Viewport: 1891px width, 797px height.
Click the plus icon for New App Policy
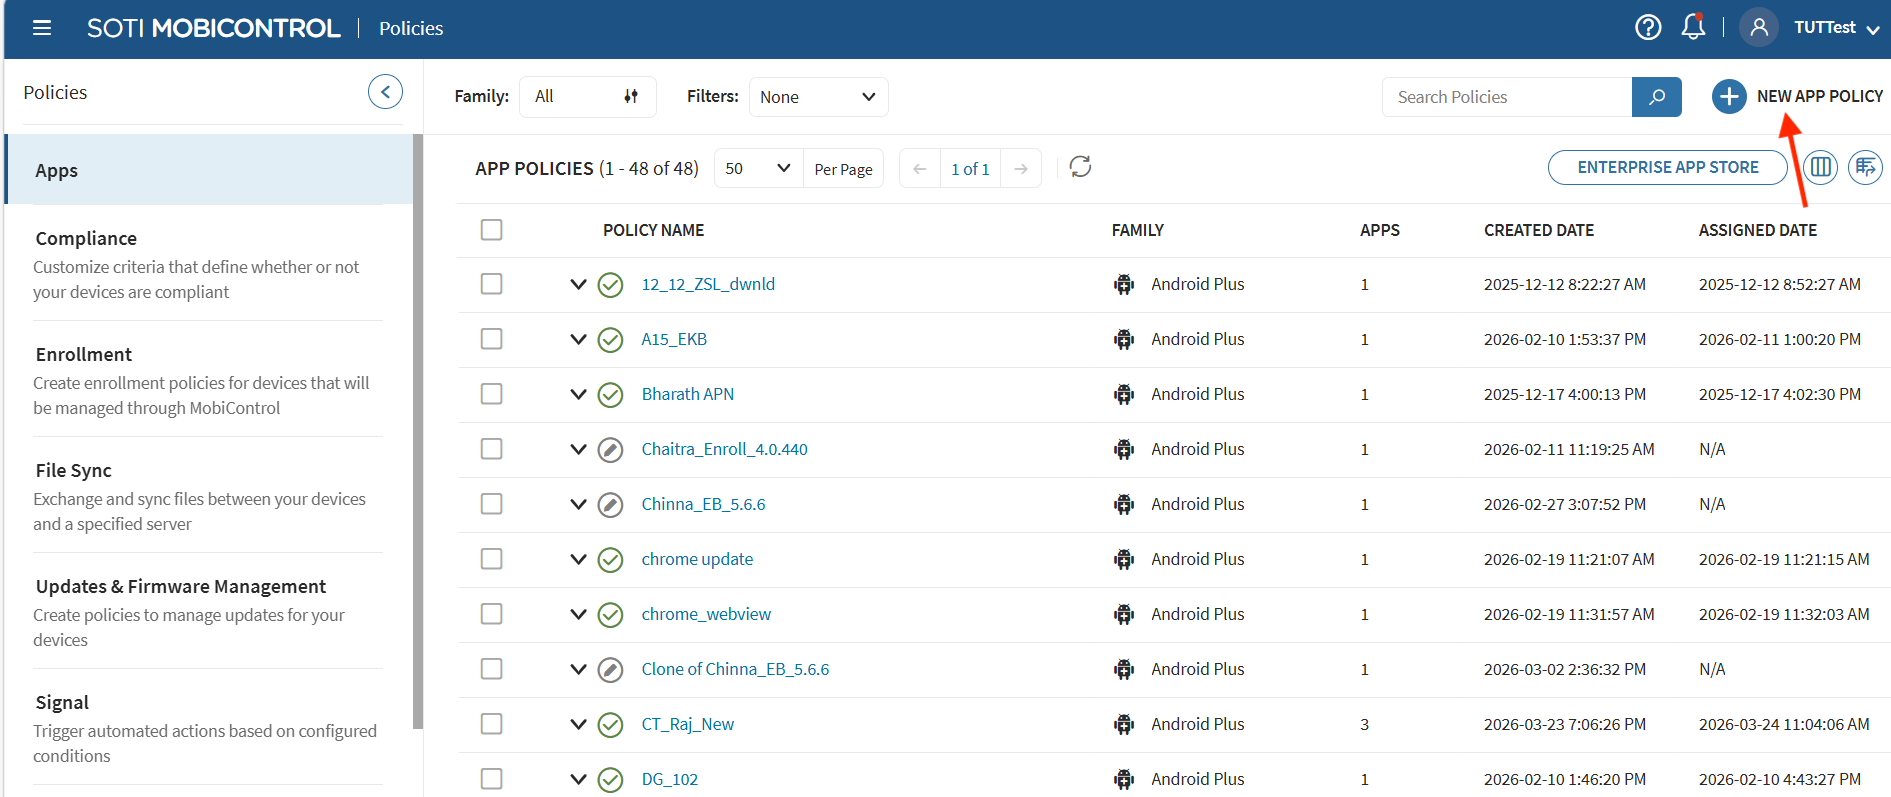pos(1728,97)
